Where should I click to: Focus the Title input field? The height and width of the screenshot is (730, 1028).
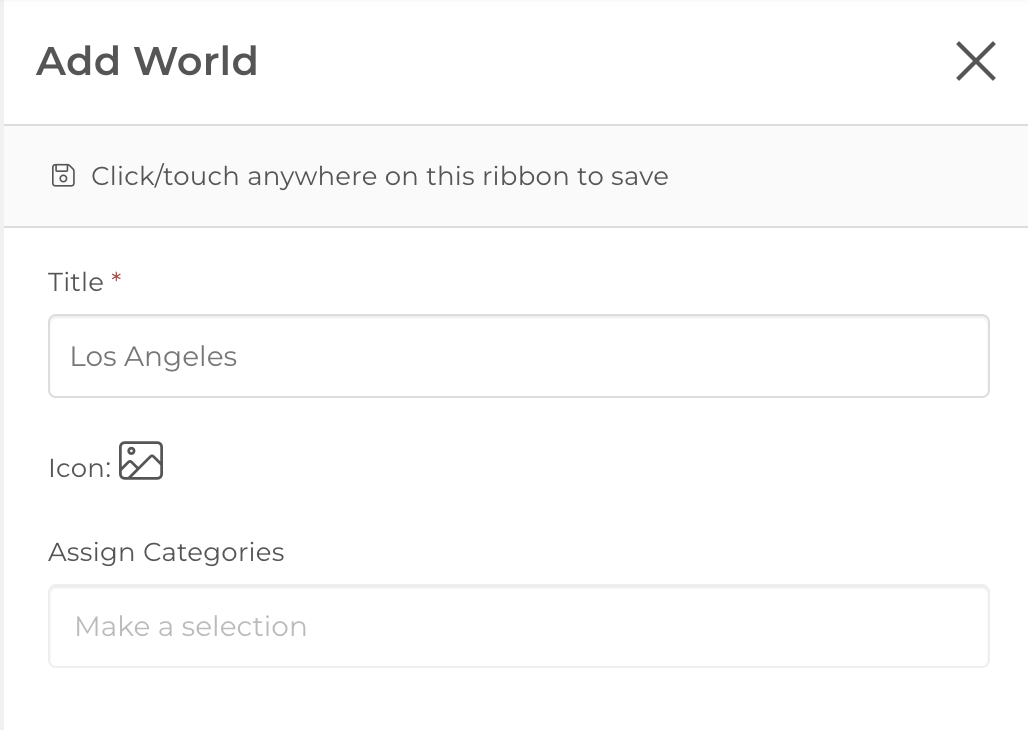[x=518, y=356]
